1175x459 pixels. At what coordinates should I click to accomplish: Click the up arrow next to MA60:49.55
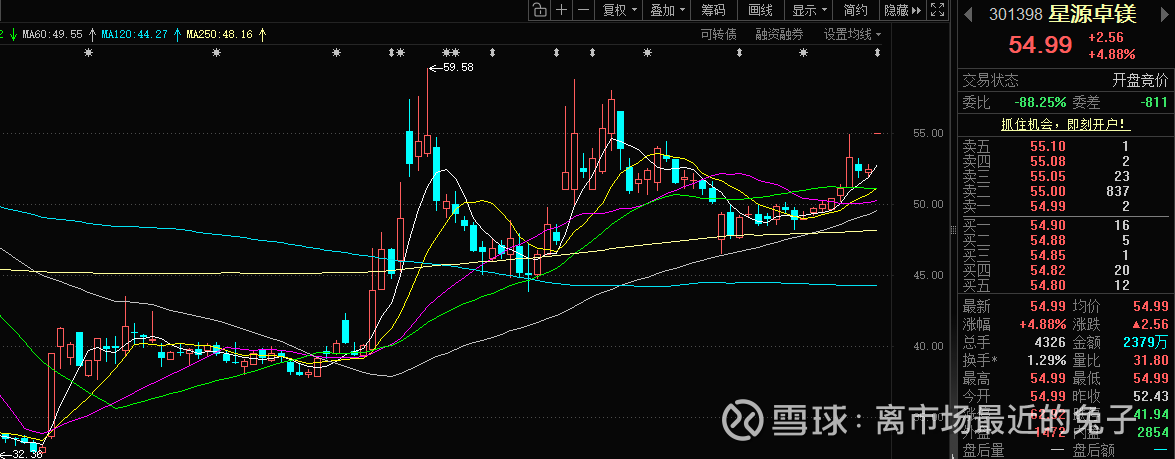91,34
